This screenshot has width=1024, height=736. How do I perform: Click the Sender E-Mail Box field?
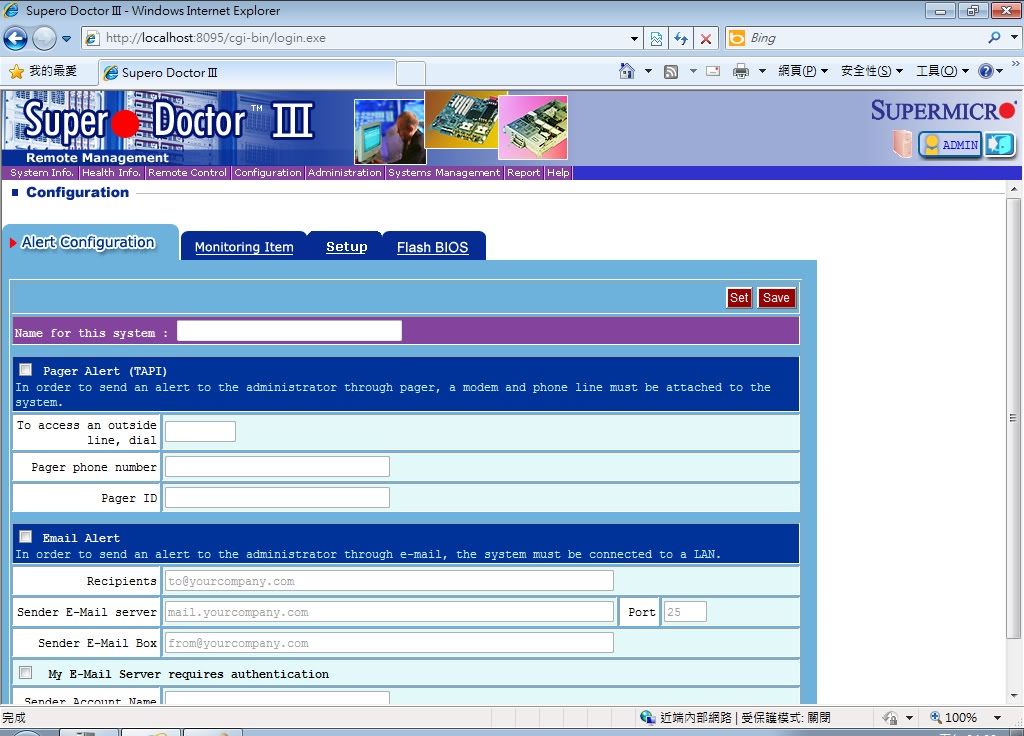tap(389, 643)
